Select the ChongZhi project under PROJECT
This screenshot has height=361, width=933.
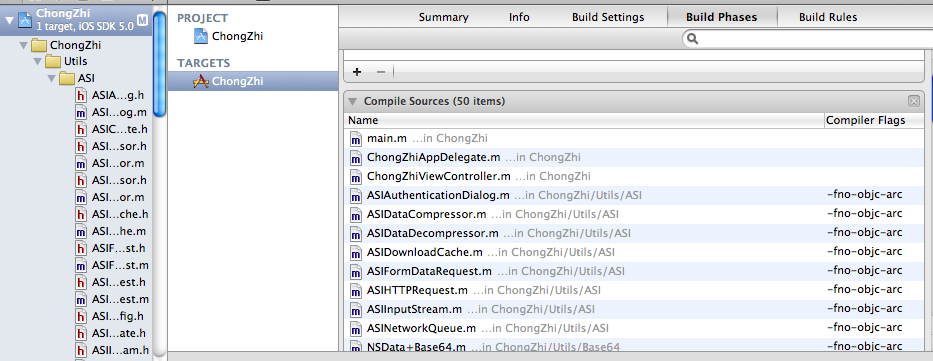pyautogui.click(x=237, y=36)
